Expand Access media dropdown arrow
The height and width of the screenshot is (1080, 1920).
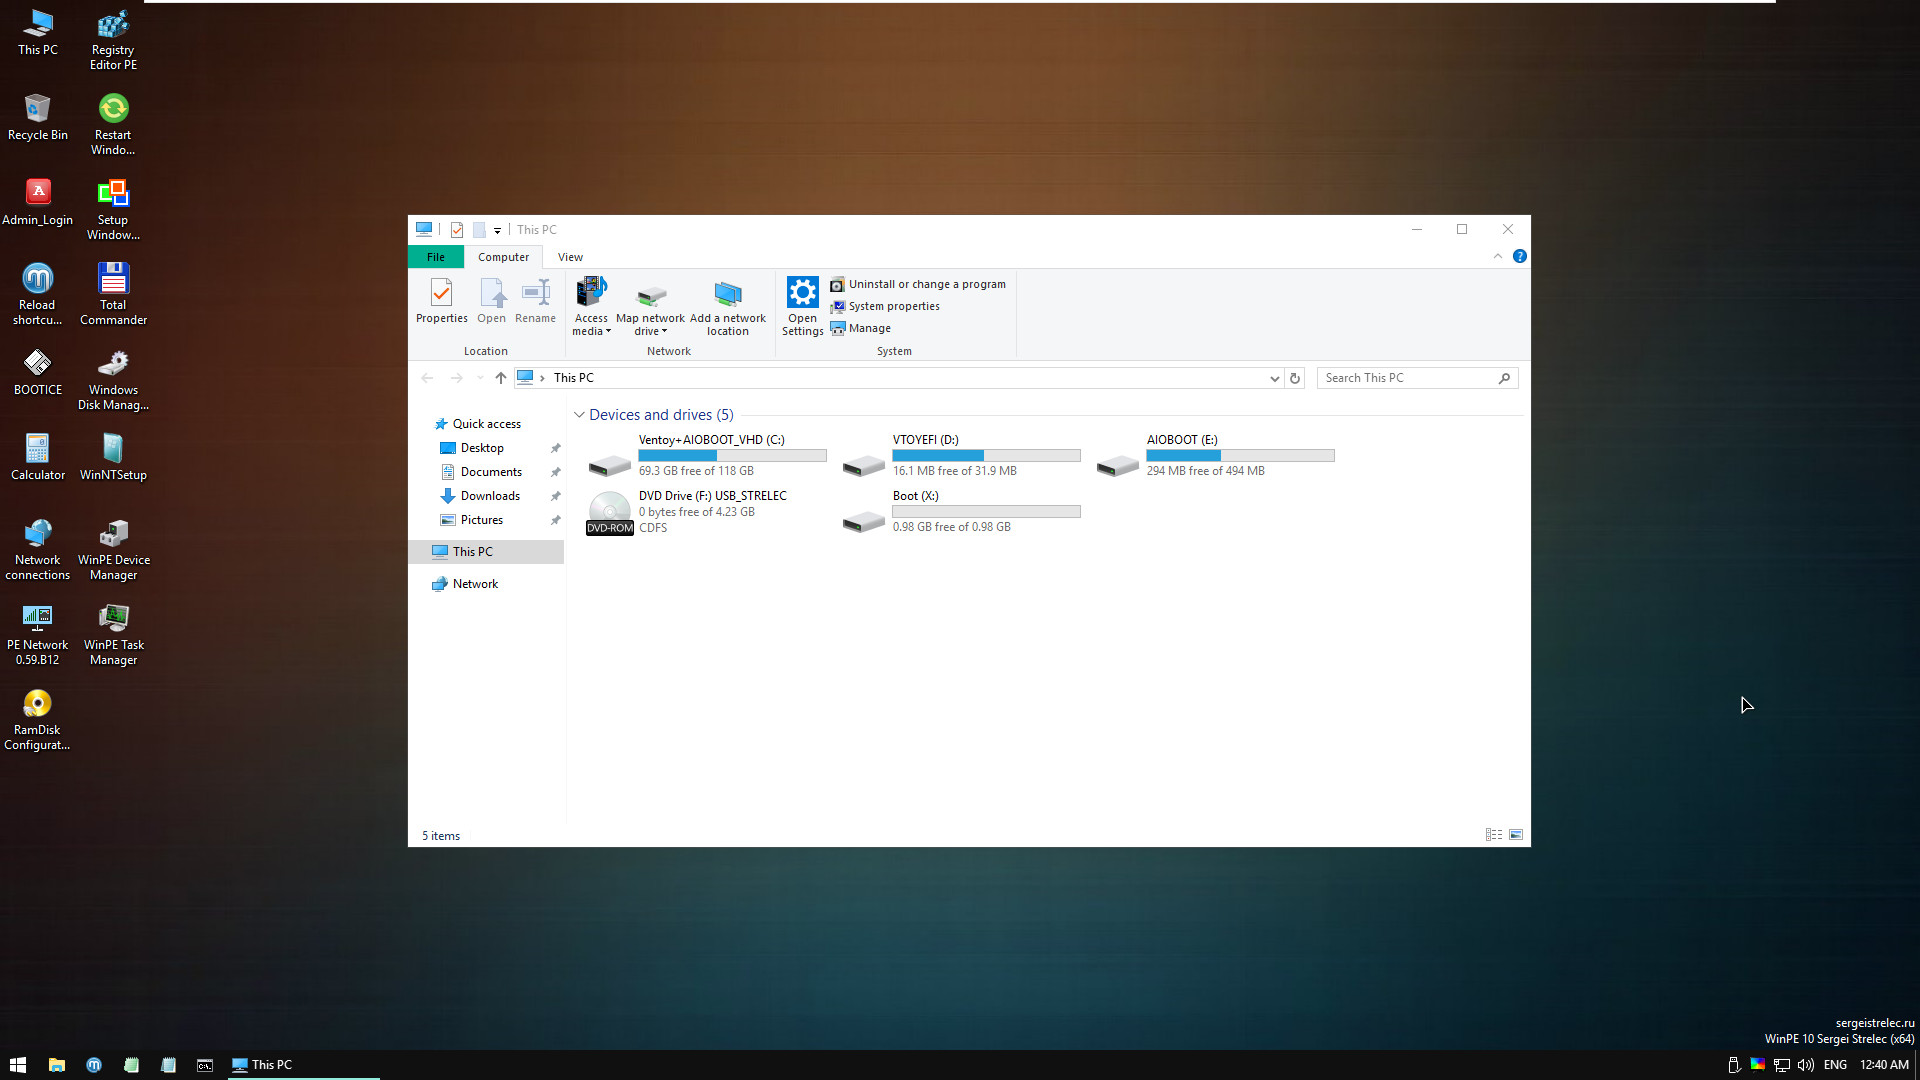(608, 331)
